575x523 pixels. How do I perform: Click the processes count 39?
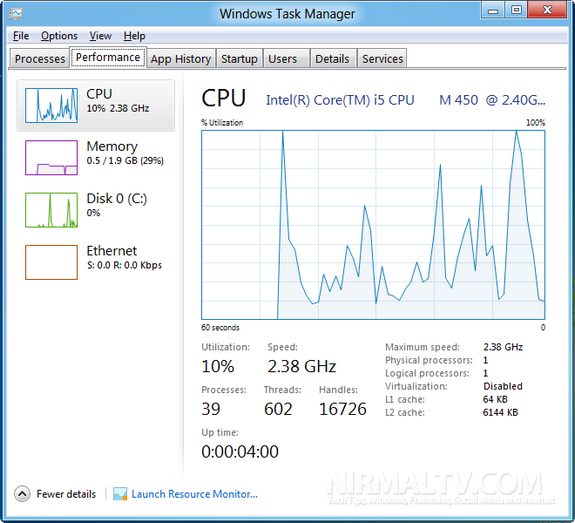click(211, 409)
